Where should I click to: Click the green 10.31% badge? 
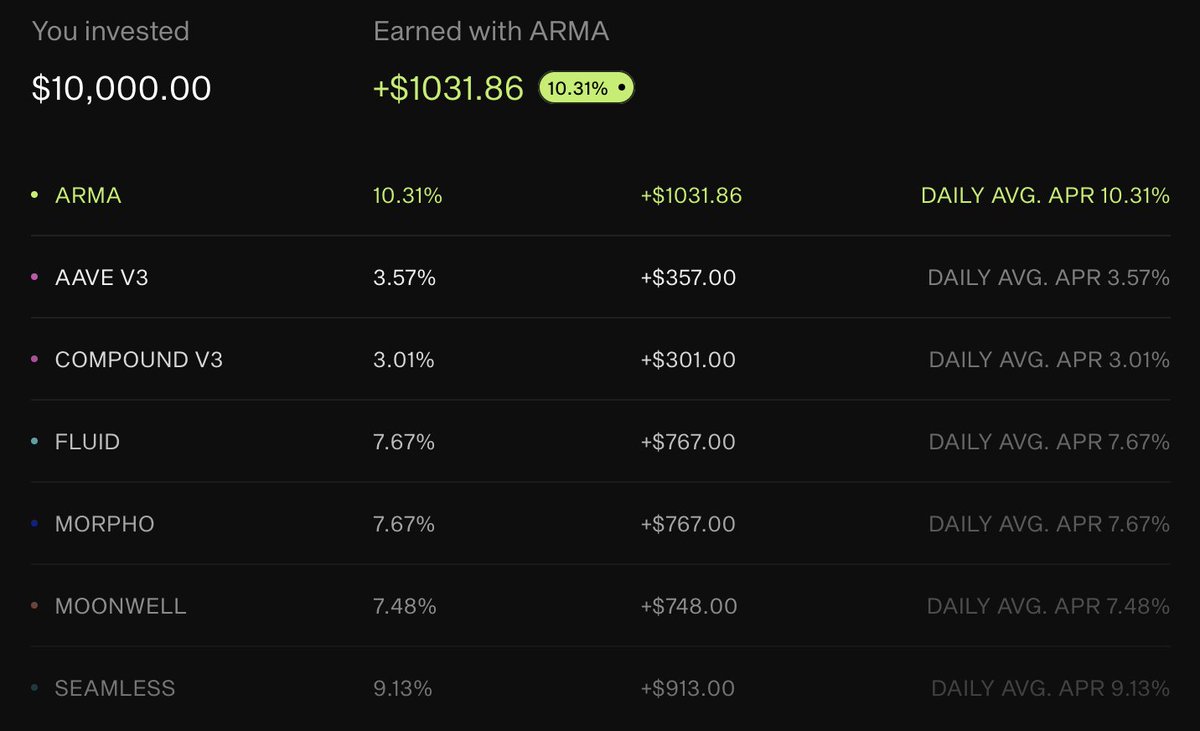586,88
